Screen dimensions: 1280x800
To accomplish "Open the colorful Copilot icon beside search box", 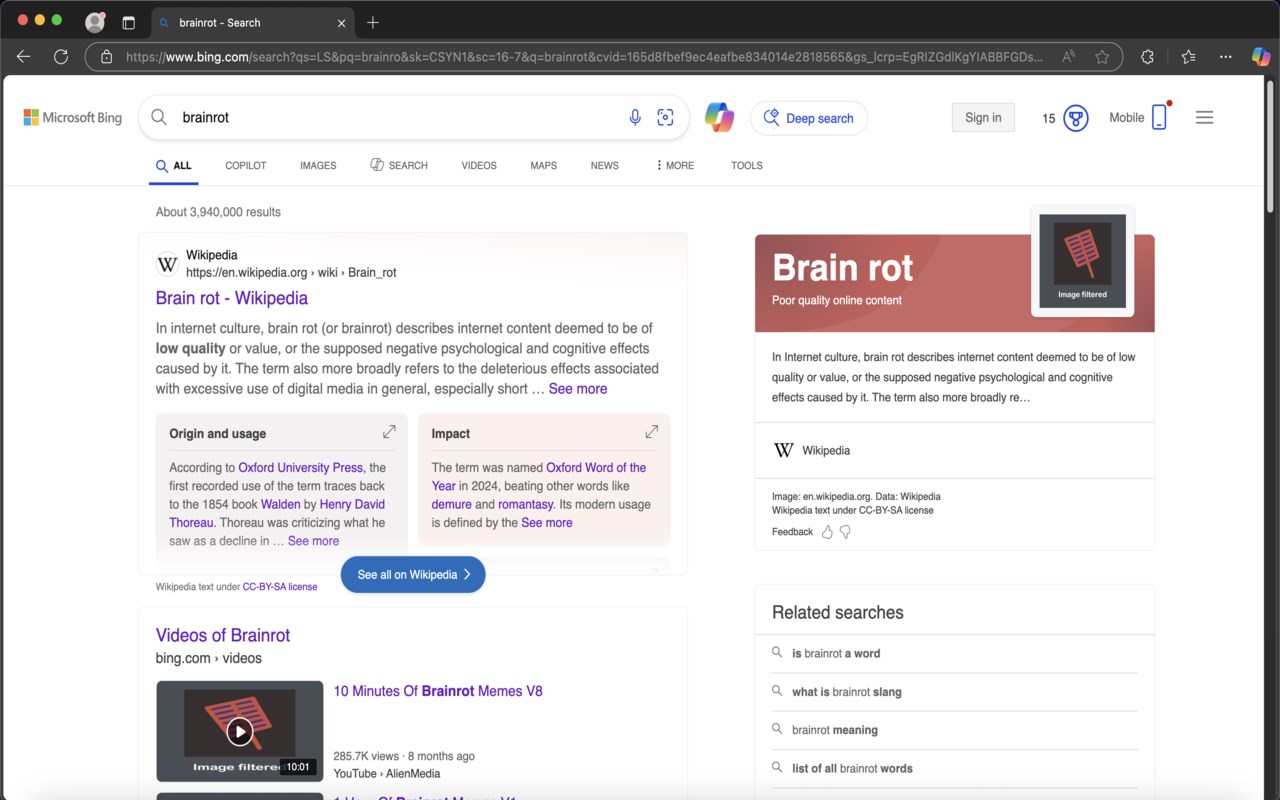I will coord(719,117).
